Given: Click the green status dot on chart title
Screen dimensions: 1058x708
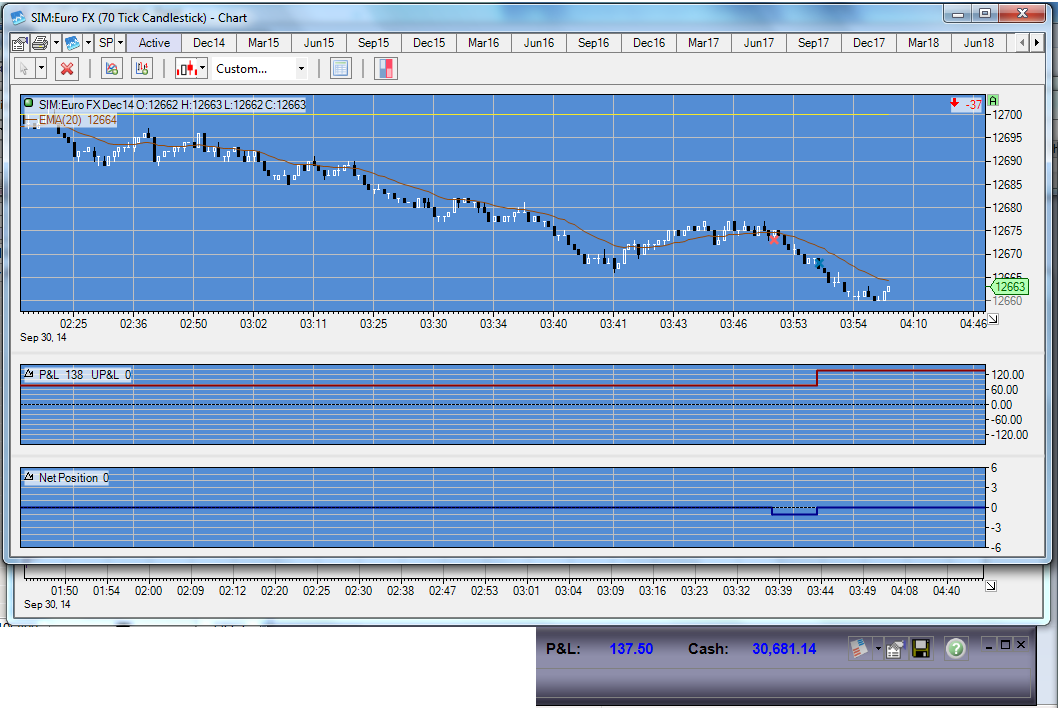Looking at the screenshot, I should [28, 103].
